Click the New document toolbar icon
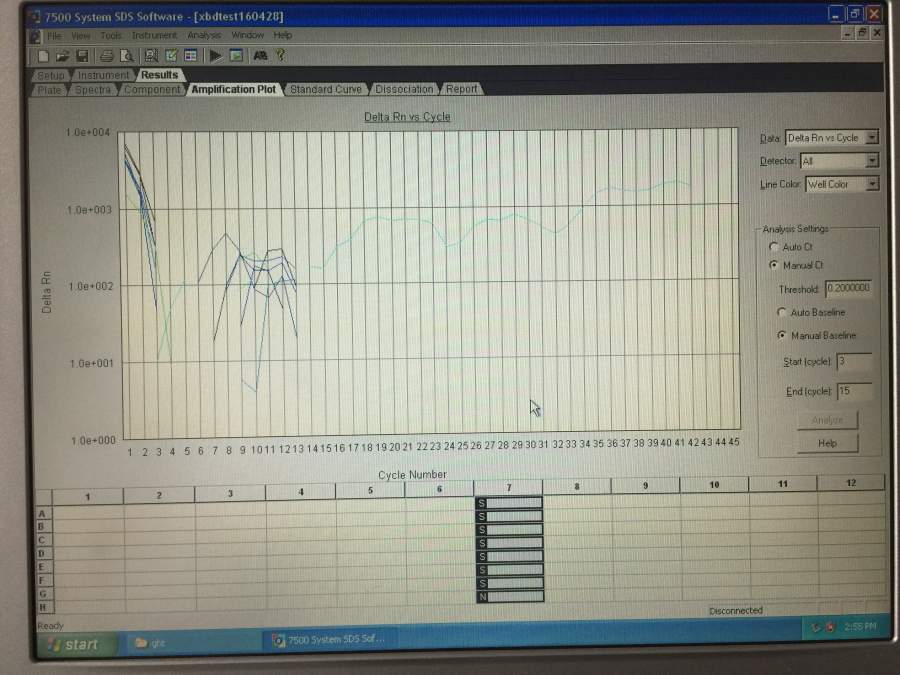 pyautogui.click(x=43, y=56)
